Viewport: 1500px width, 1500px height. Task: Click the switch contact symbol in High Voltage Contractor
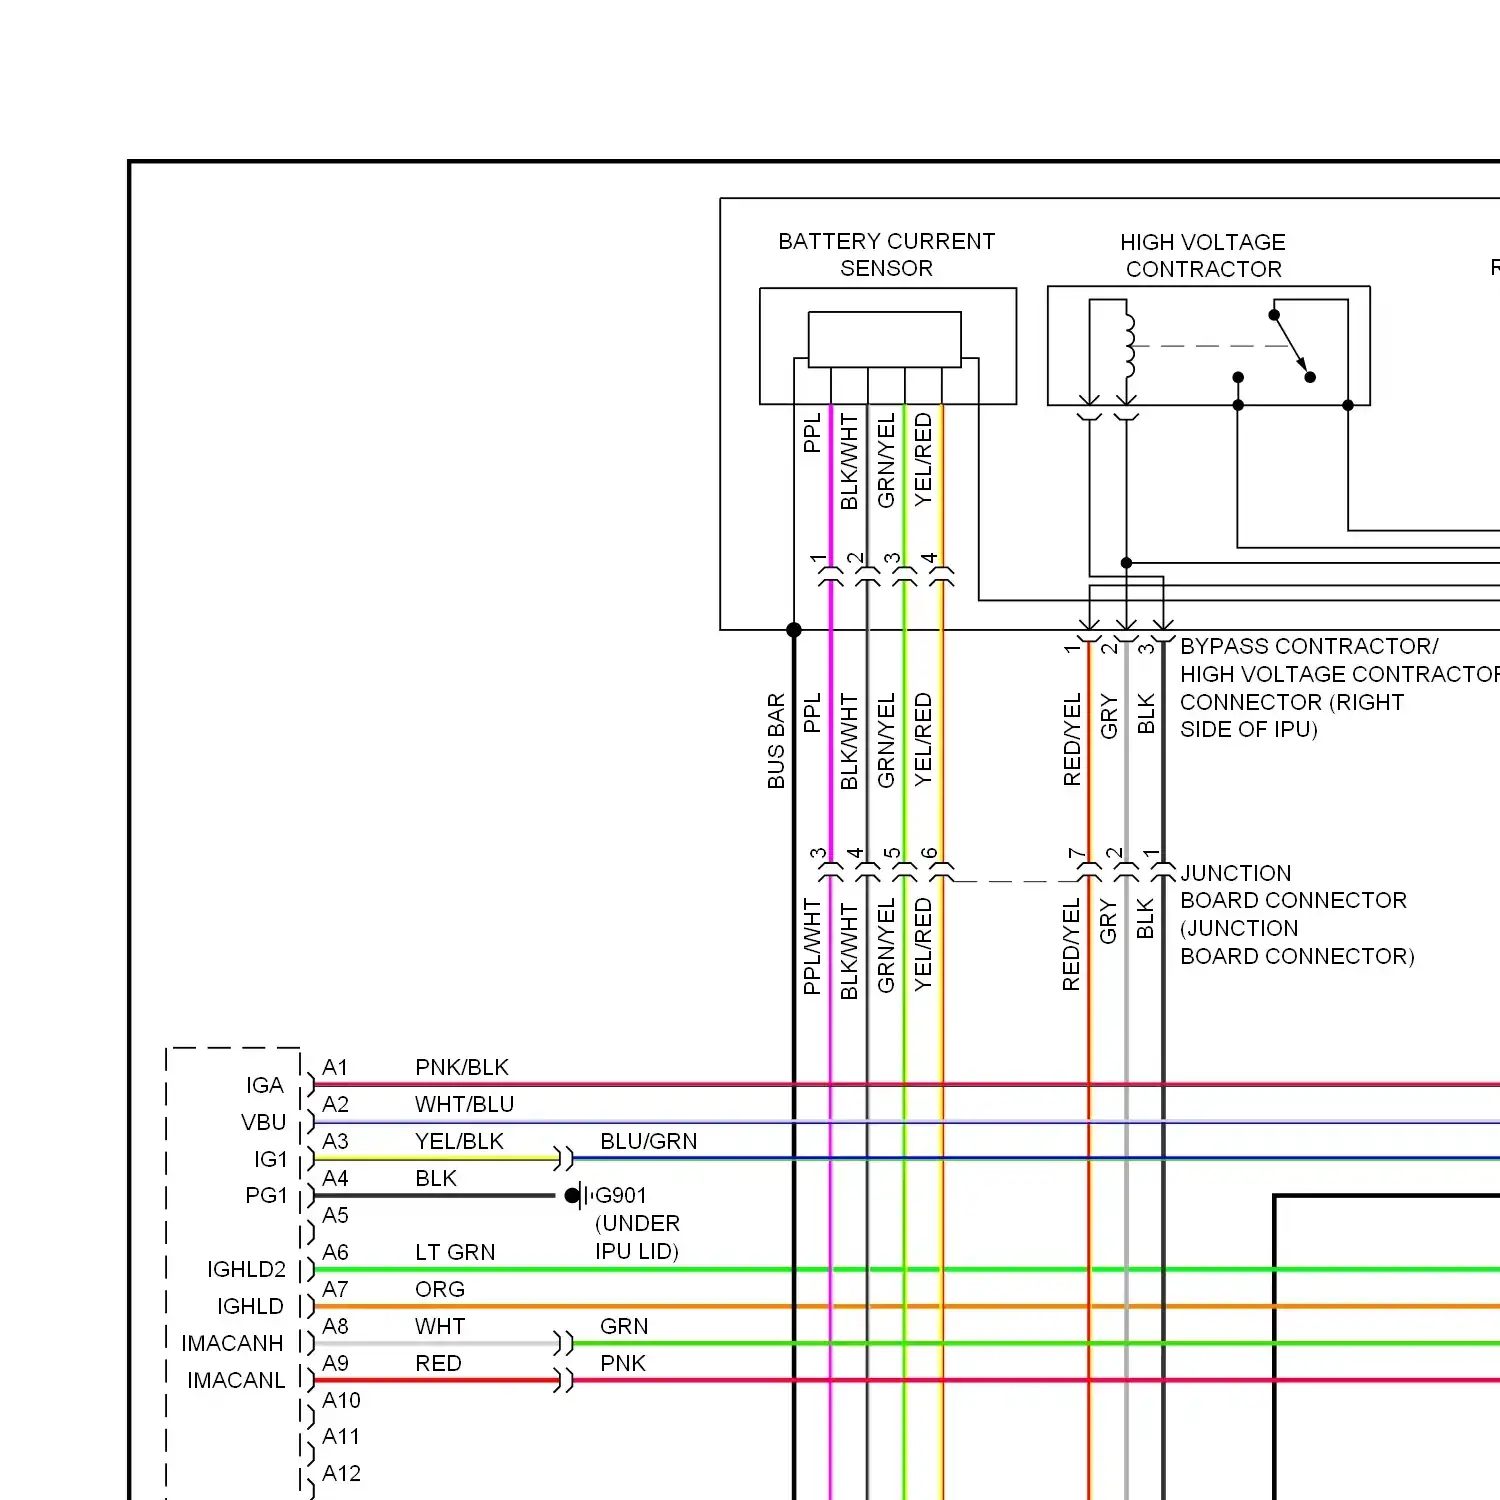tap(1292, 346)
